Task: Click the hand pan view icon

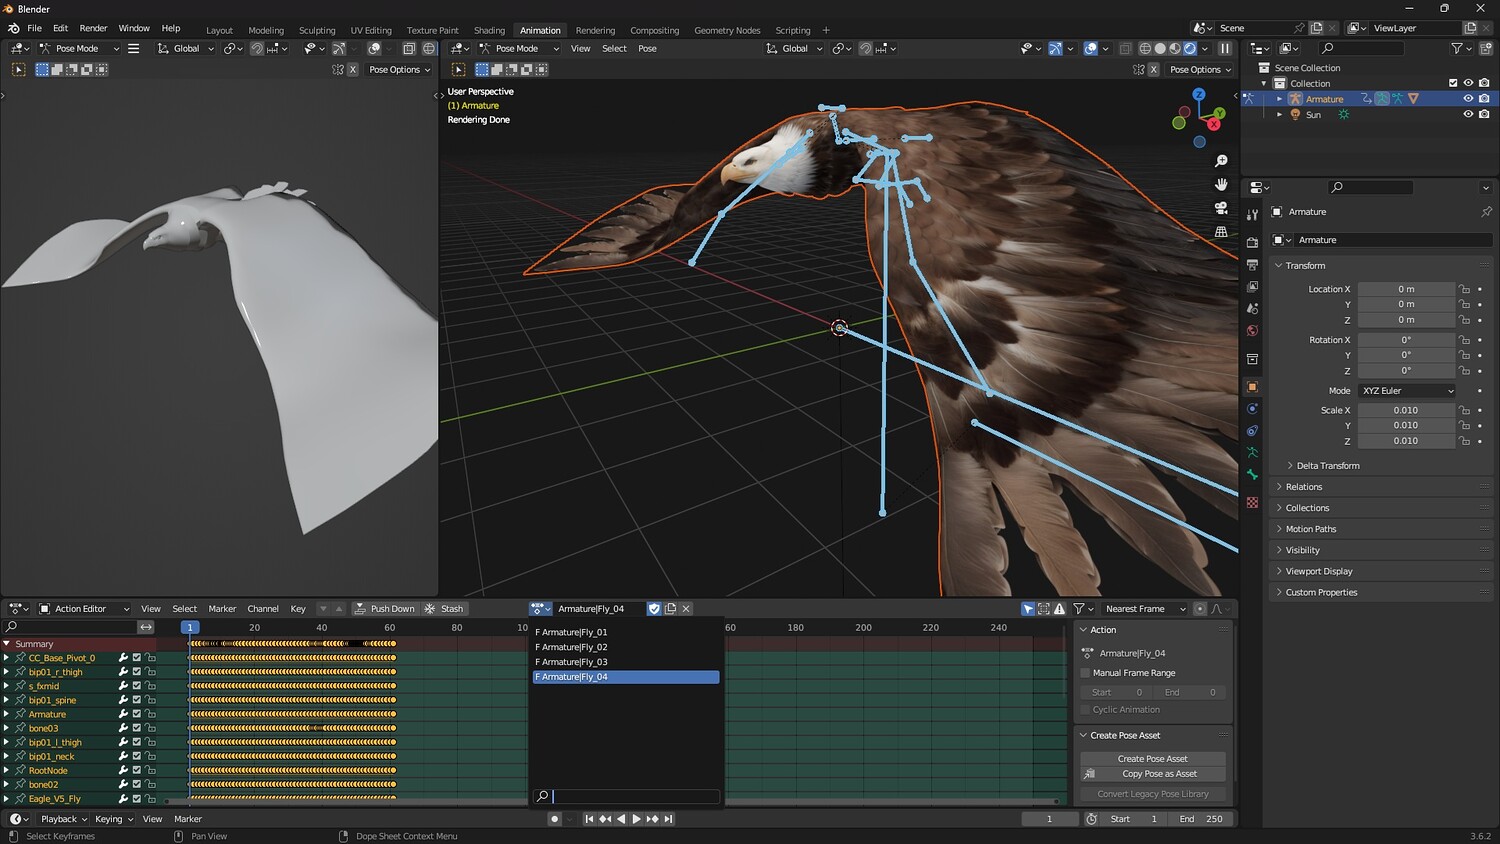Action: point(1221,184)
